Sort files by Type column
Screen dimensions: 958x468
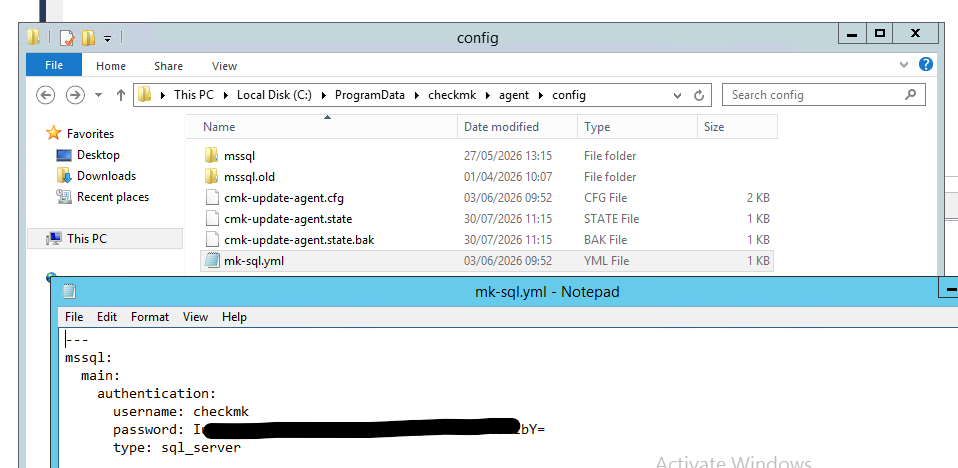click(637, 126)
